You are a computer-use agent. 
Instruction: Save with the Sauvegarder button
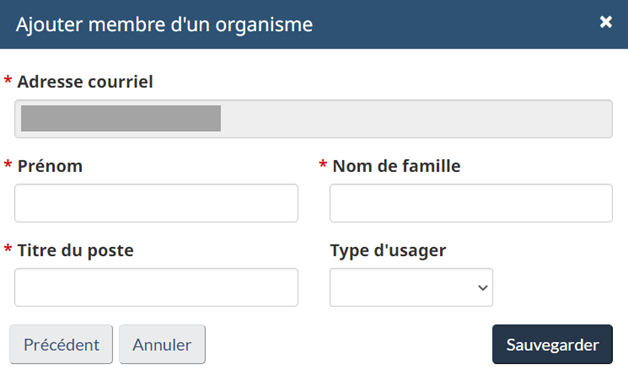552,345
